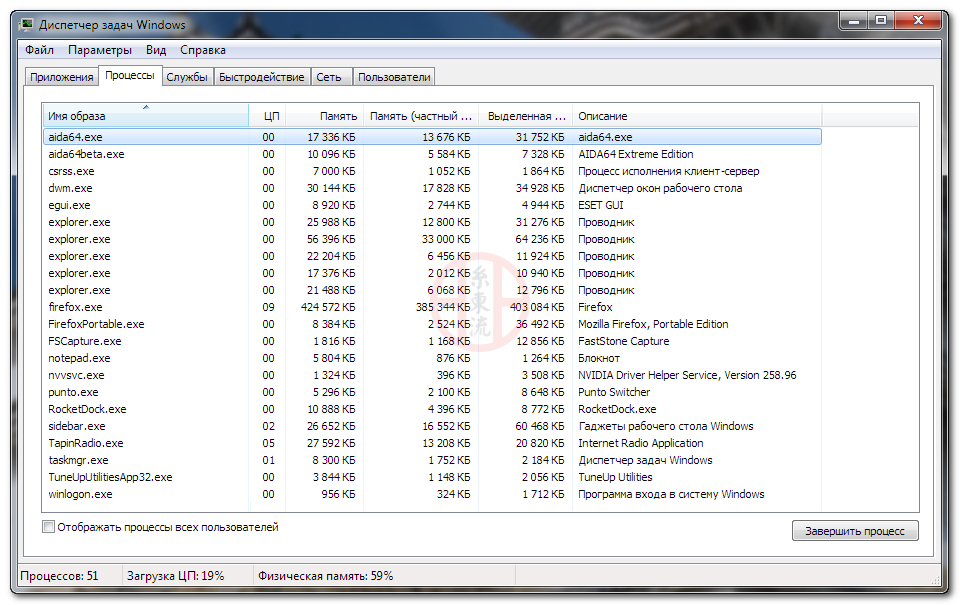Click Процессов: 51 in status bar

pos(59,576)
